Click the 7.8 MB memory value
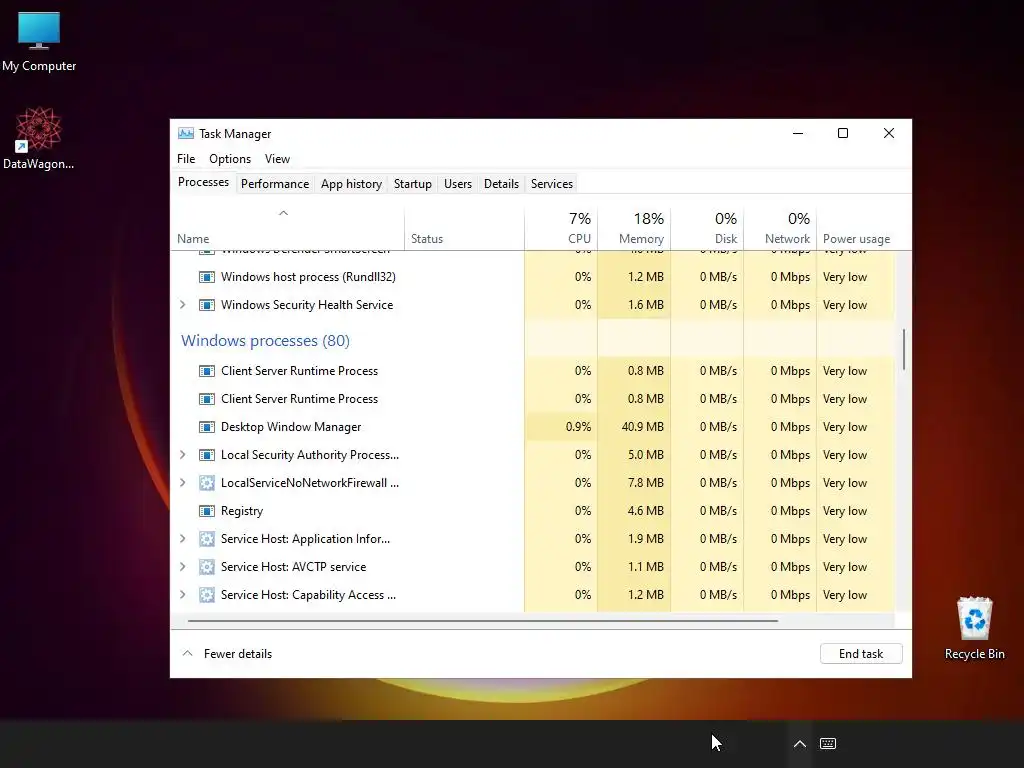The width and height of the screenshot is (1024, 768). click(645, 483)
